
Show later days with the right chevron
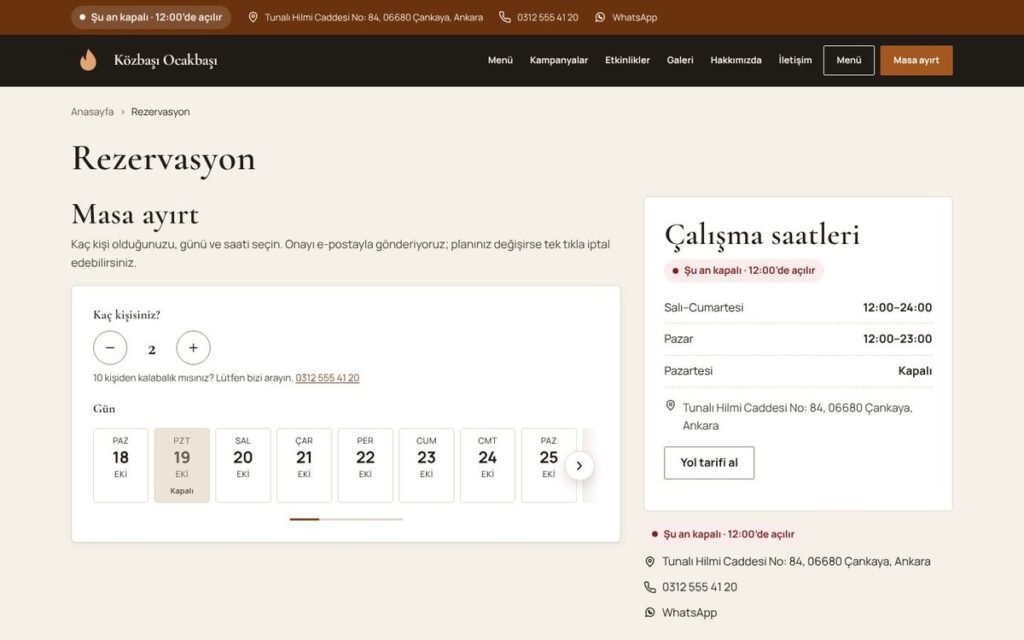click(x=579, y=466)
